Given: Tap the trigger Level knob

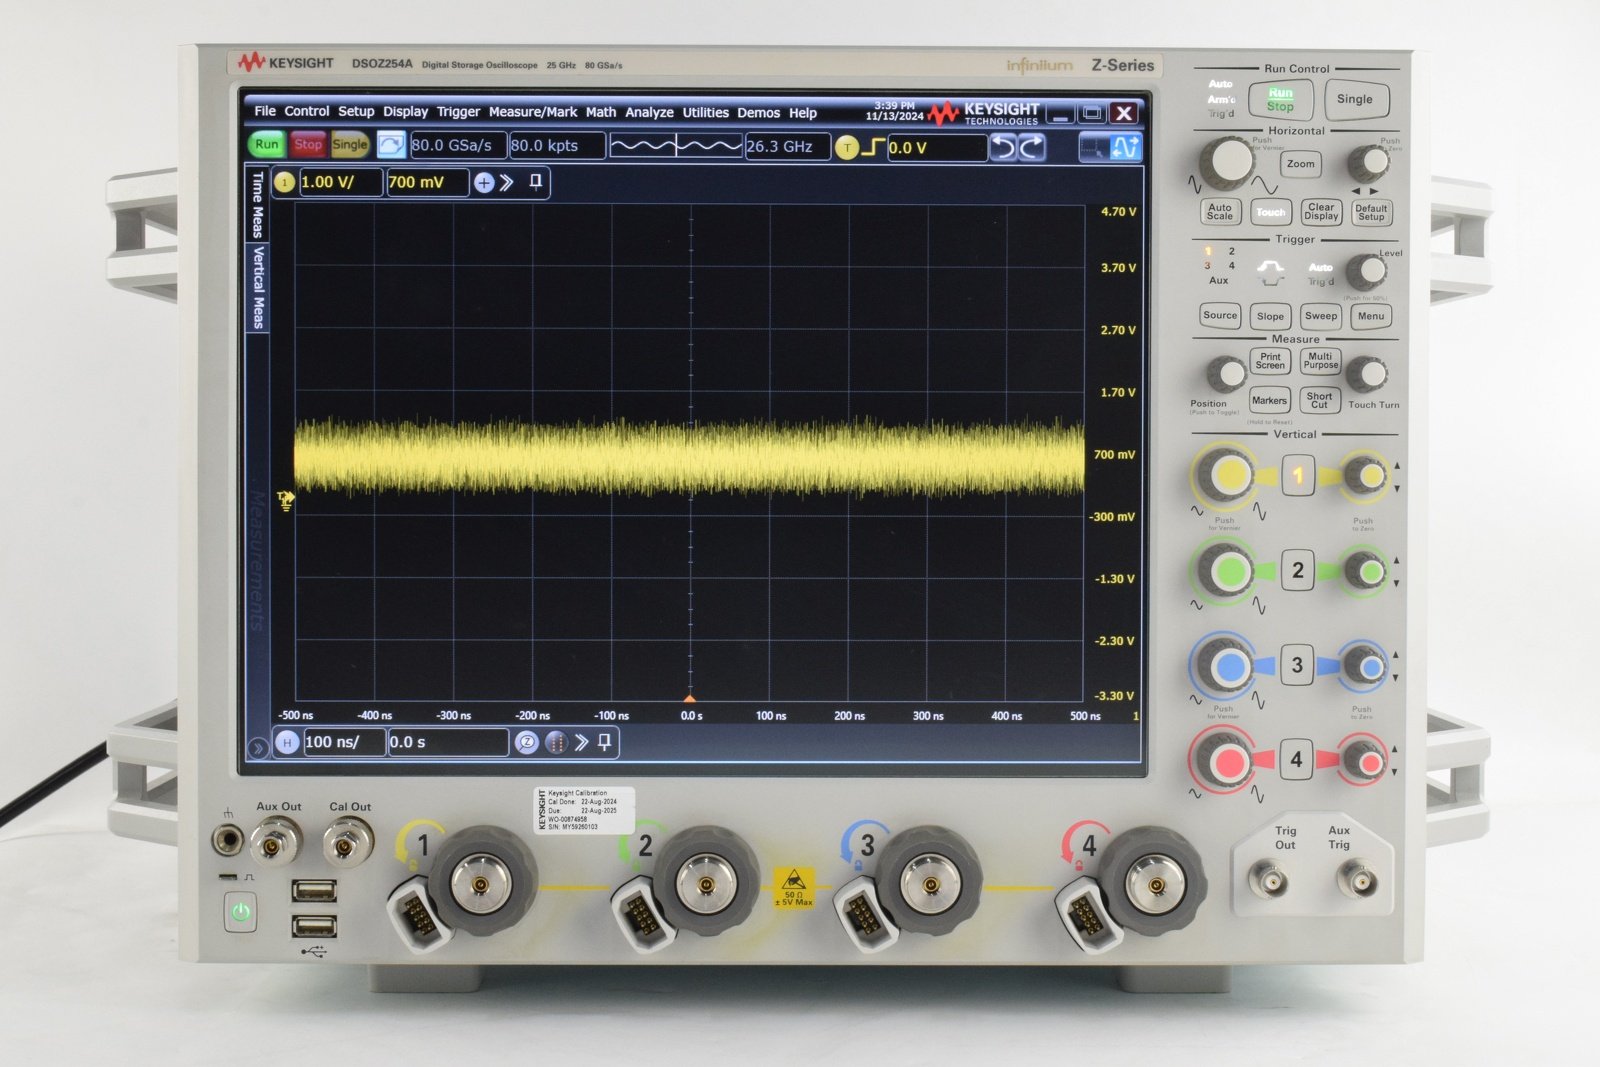Looking at the screenshot, I should (x=1367, y=271).
